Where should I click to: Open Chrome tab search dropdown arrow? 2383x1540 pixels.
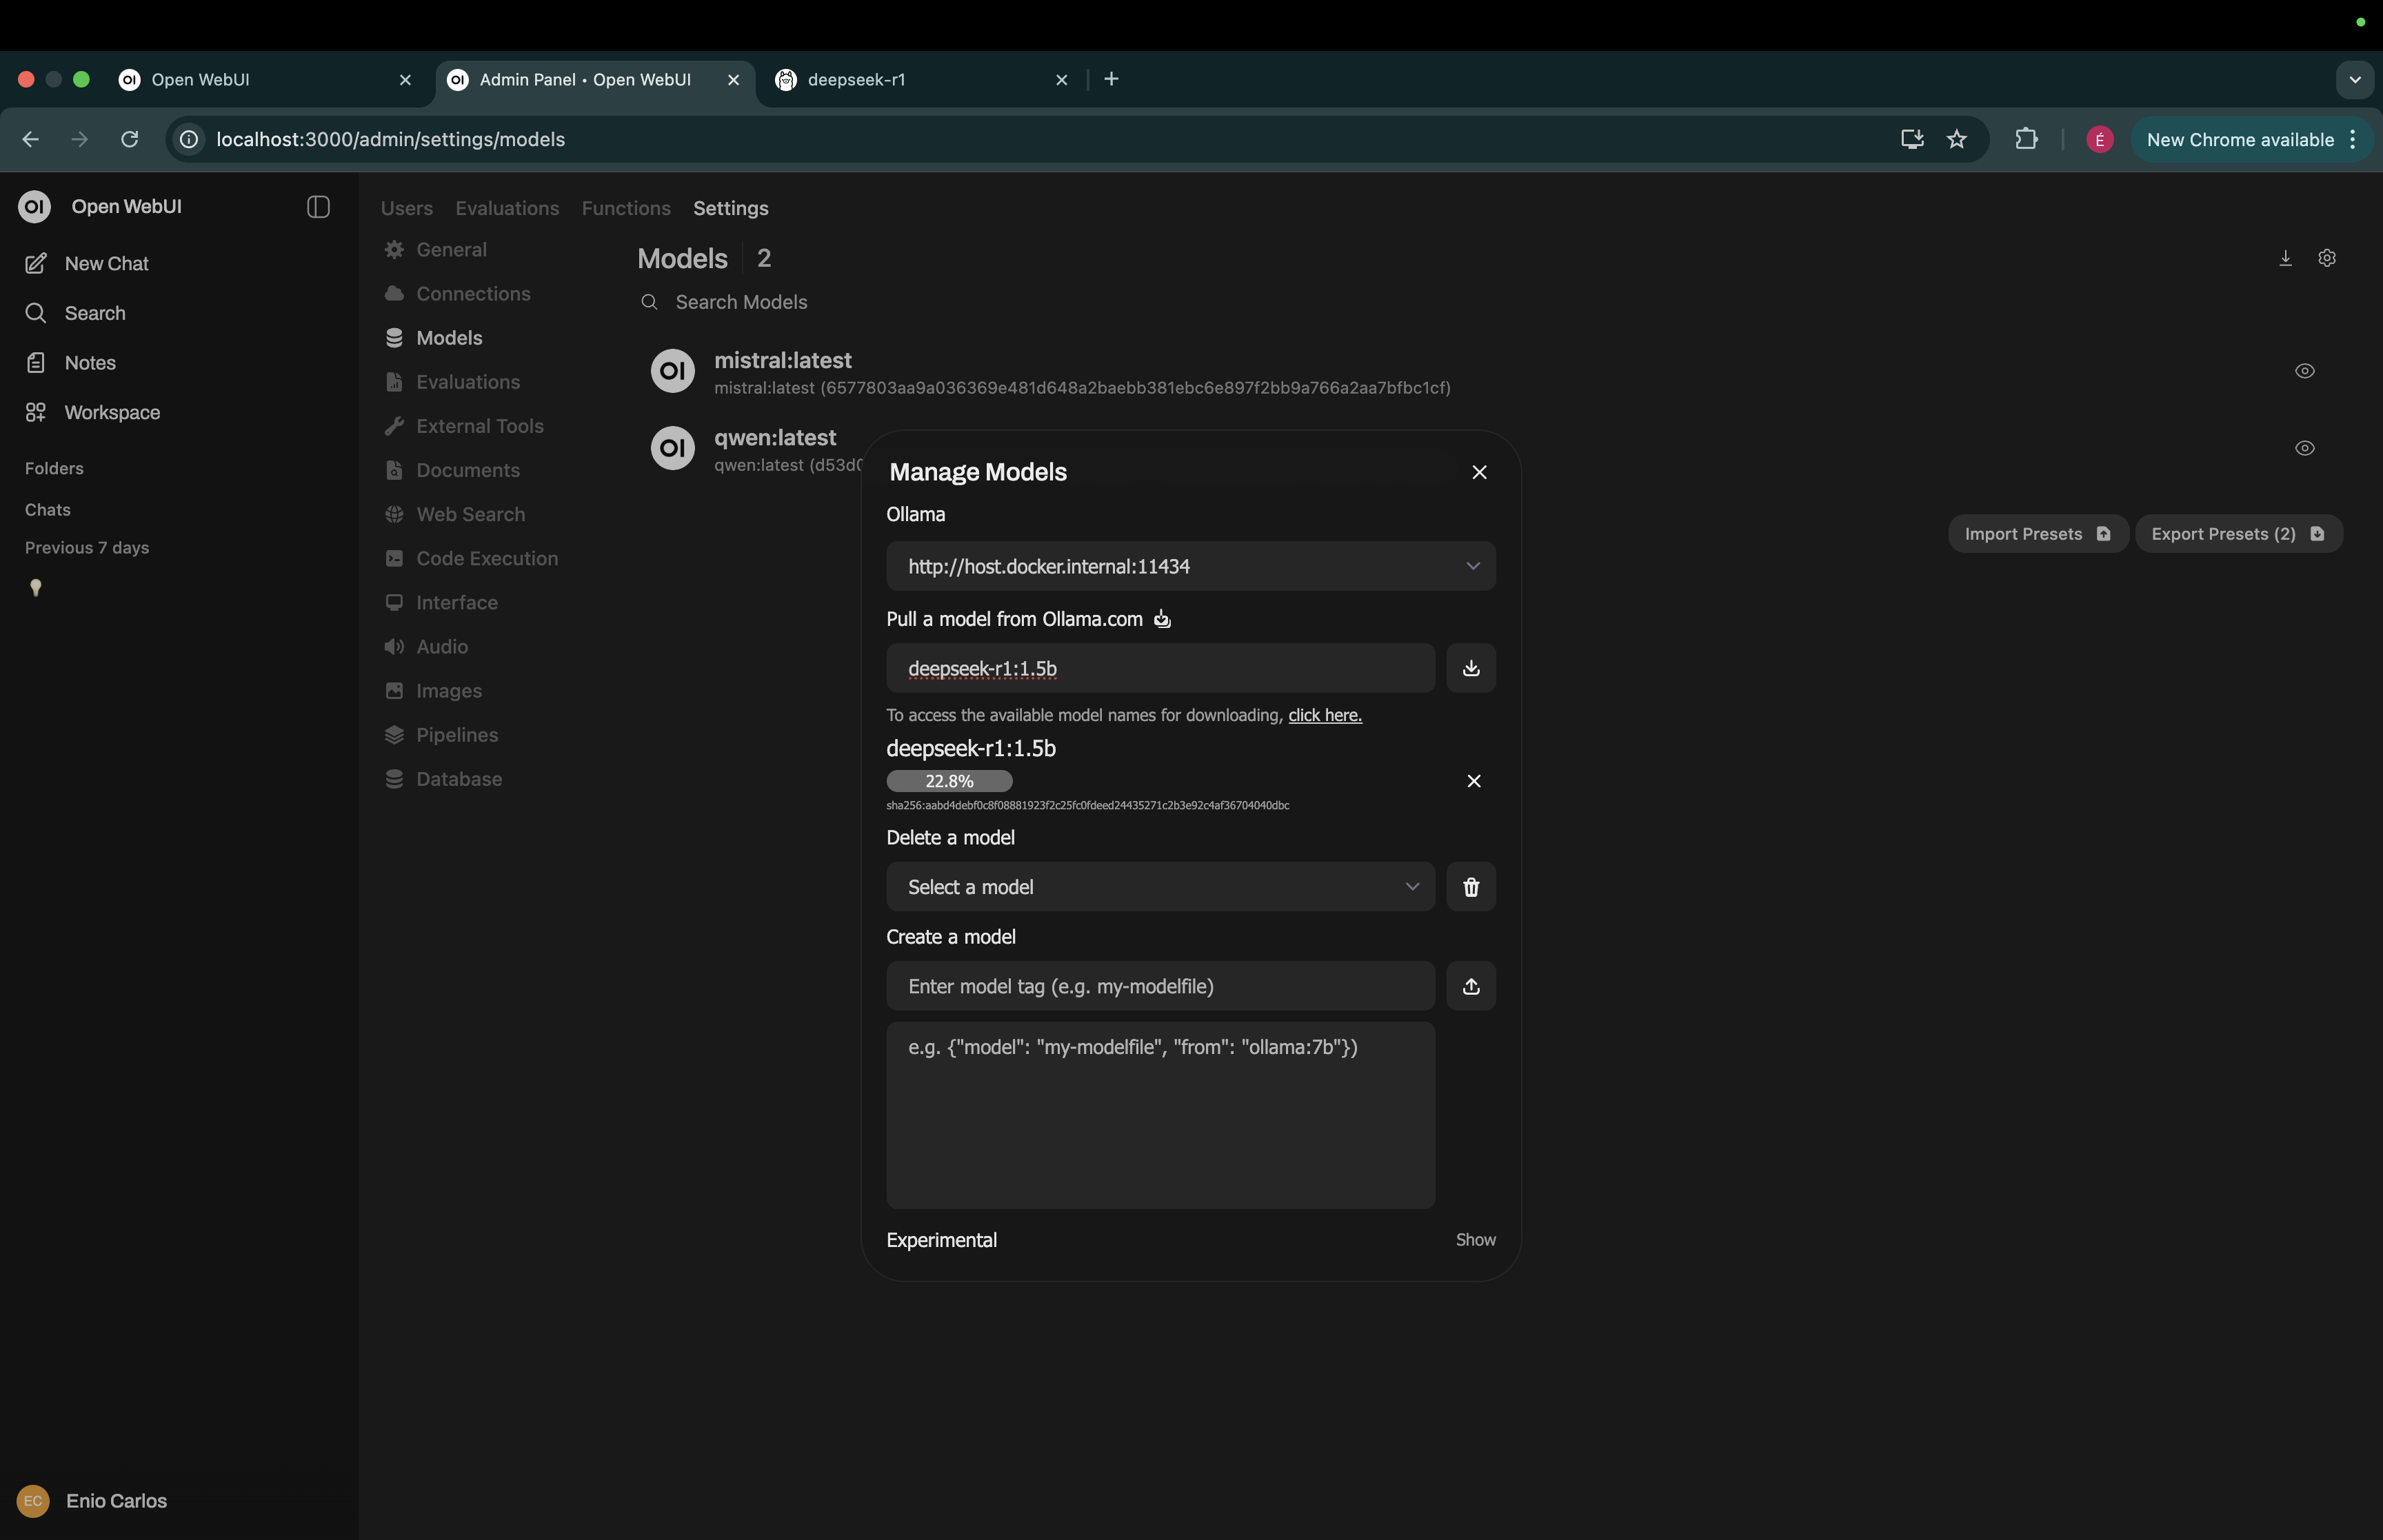click(2354, 80)
